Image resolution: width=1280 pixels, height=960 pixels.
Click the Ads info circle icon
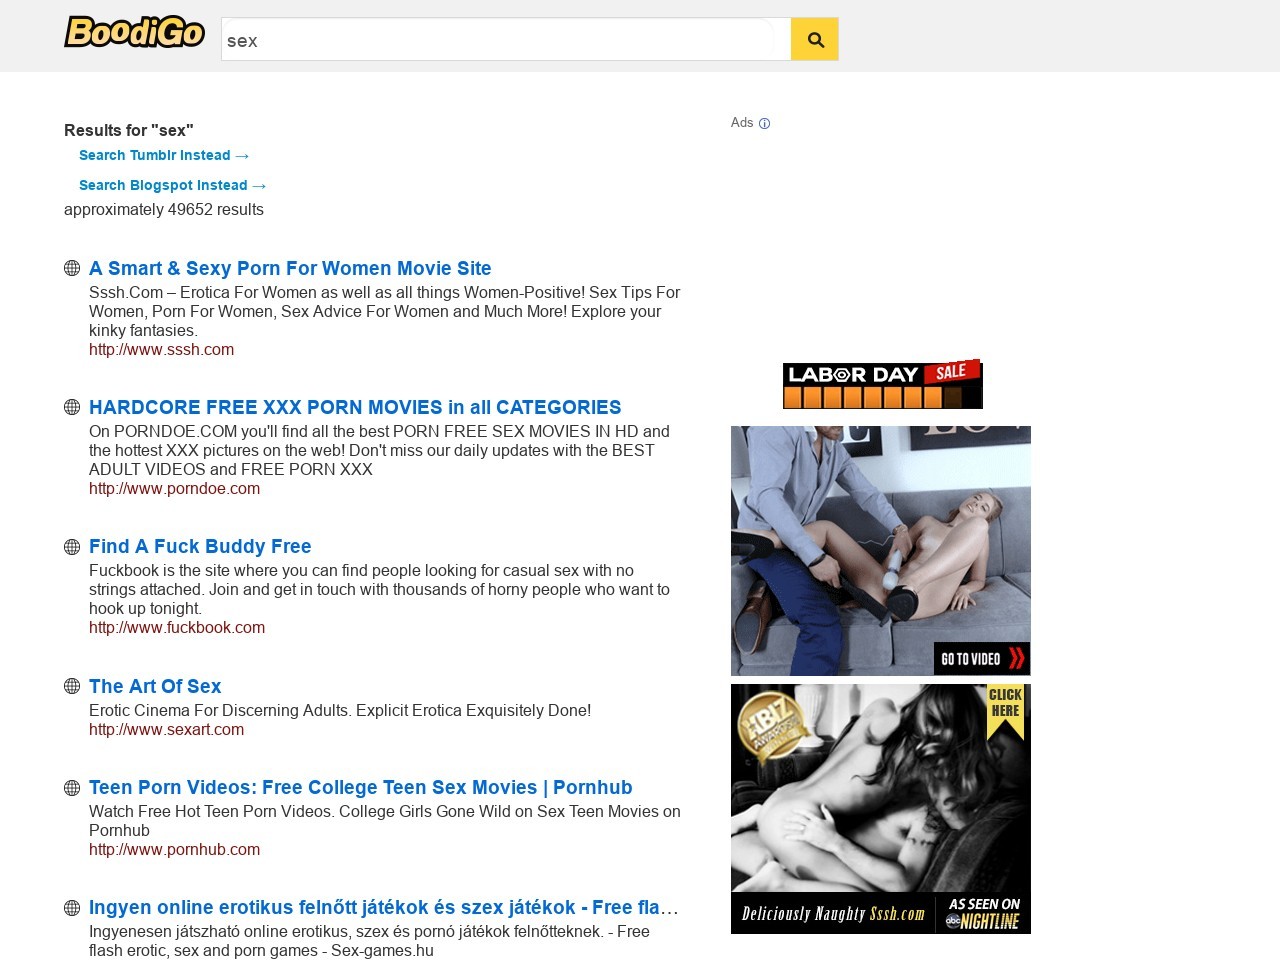coord(764,124)
